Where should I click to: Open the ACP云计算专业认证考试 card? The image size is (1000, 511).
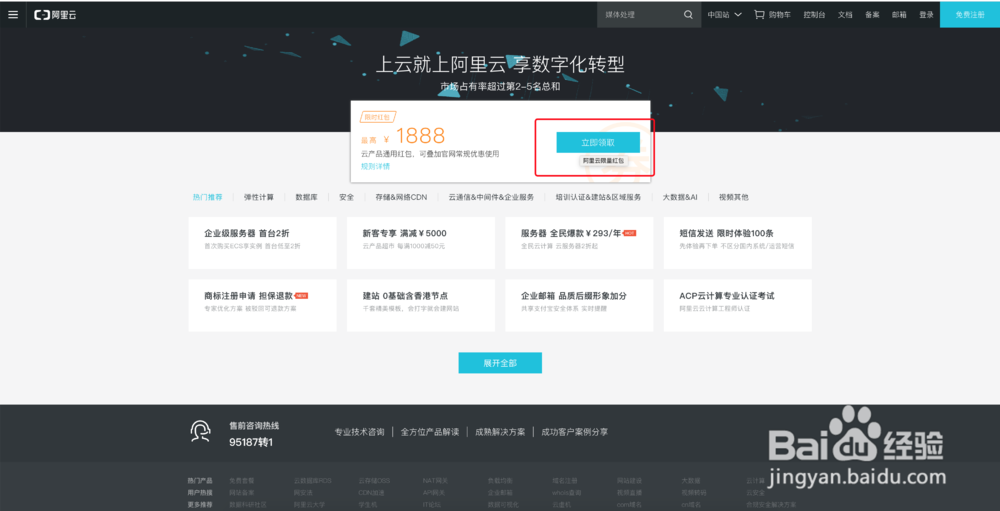737,305
